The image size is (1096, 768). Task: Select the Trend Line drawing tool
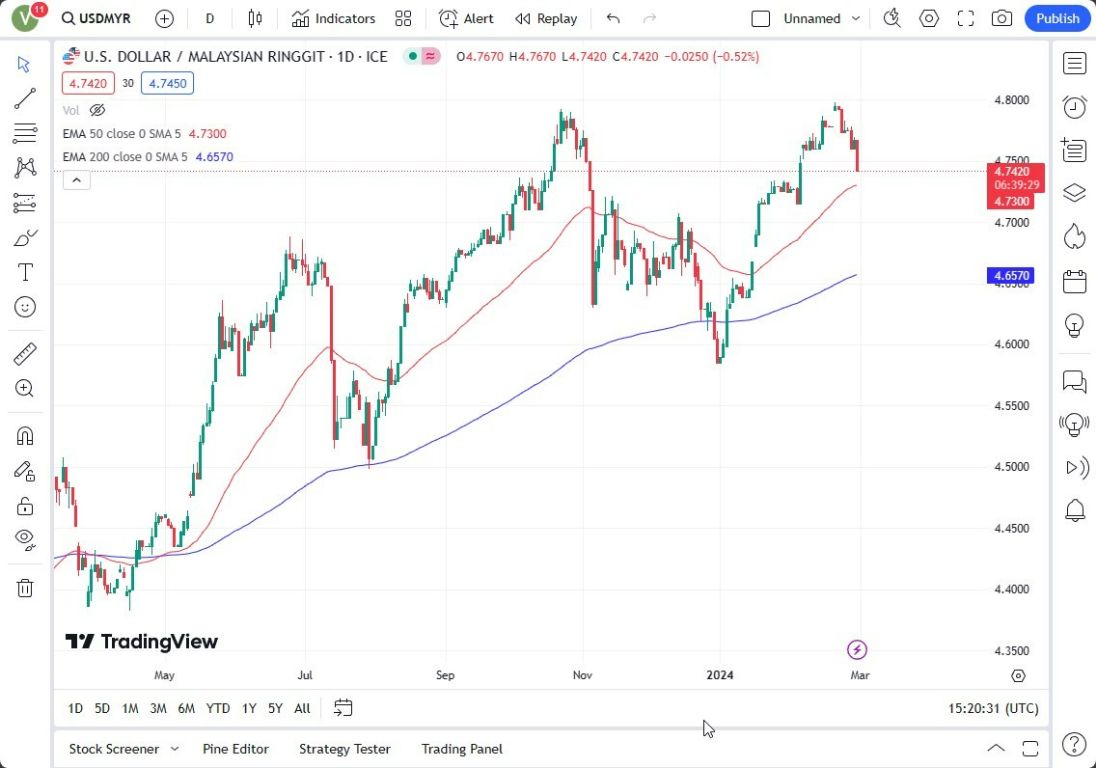pyautogui.click(x=25, y=97)
